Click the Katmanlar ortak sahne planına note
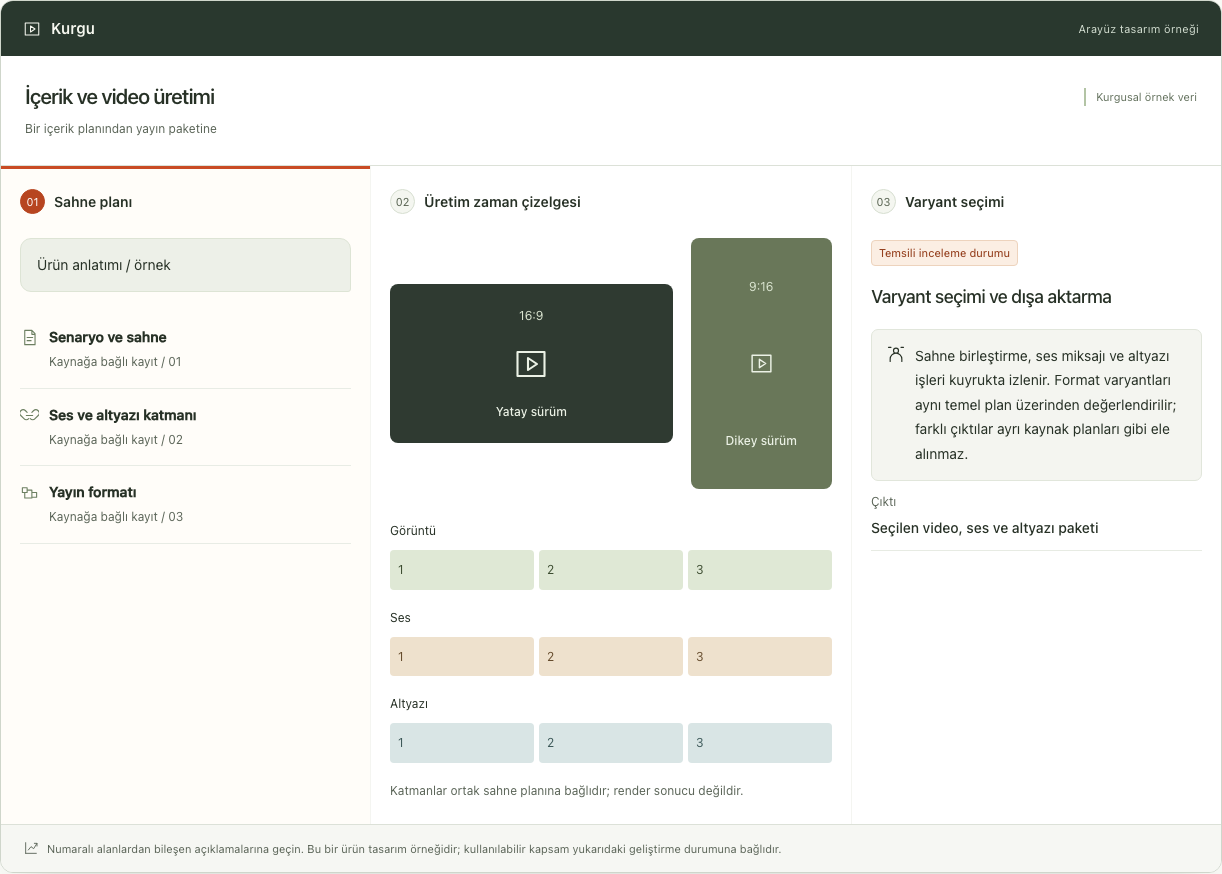Image resolution: width=1222 pixels, height=874 pixels. tap(567, 791)
